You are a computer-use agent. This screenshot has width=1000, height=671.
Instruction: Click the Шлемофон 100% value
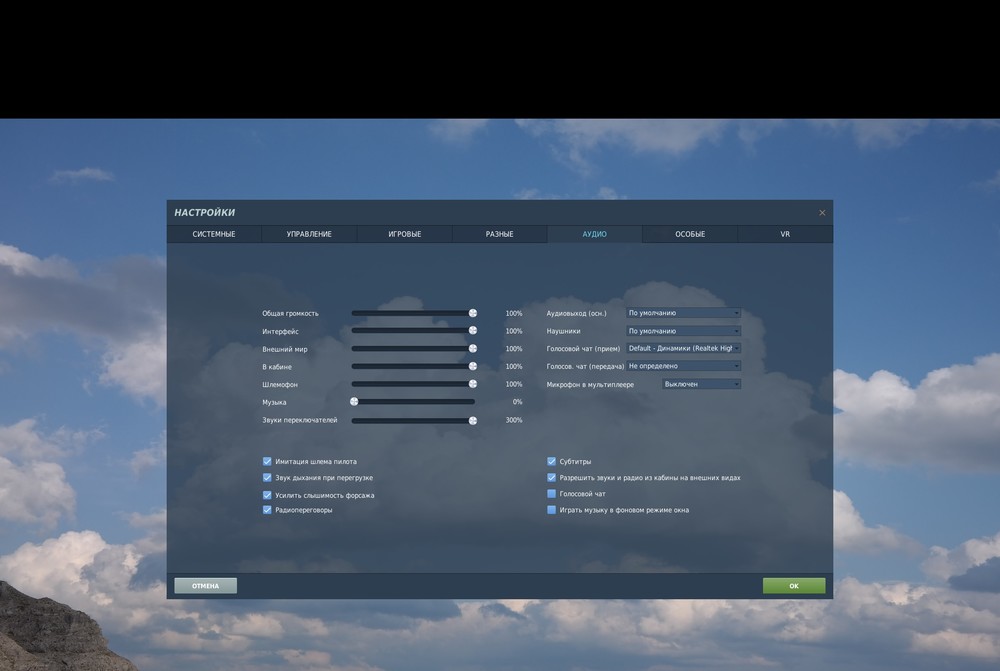tap(513, 384)
